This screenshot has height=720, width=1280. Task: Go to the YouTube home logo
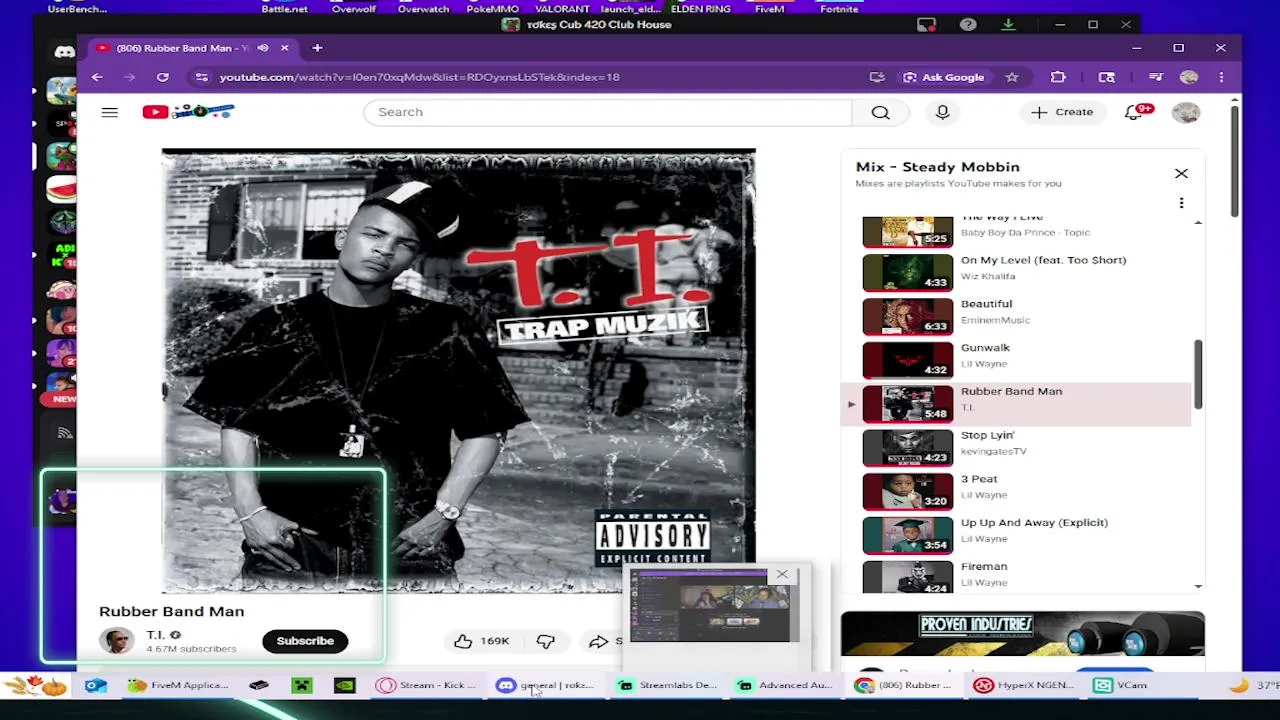coord(188,112)
